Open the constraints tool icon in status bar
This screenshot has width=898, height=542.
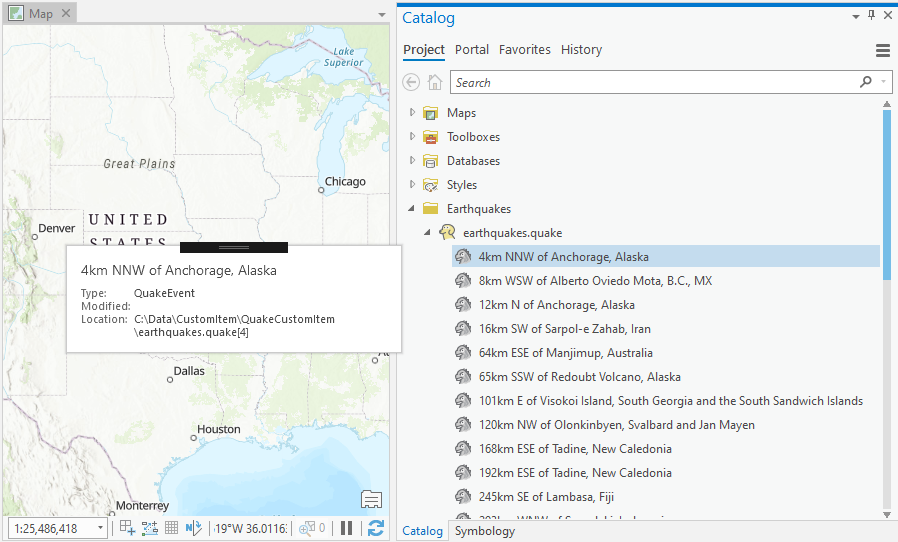point(150,528)
